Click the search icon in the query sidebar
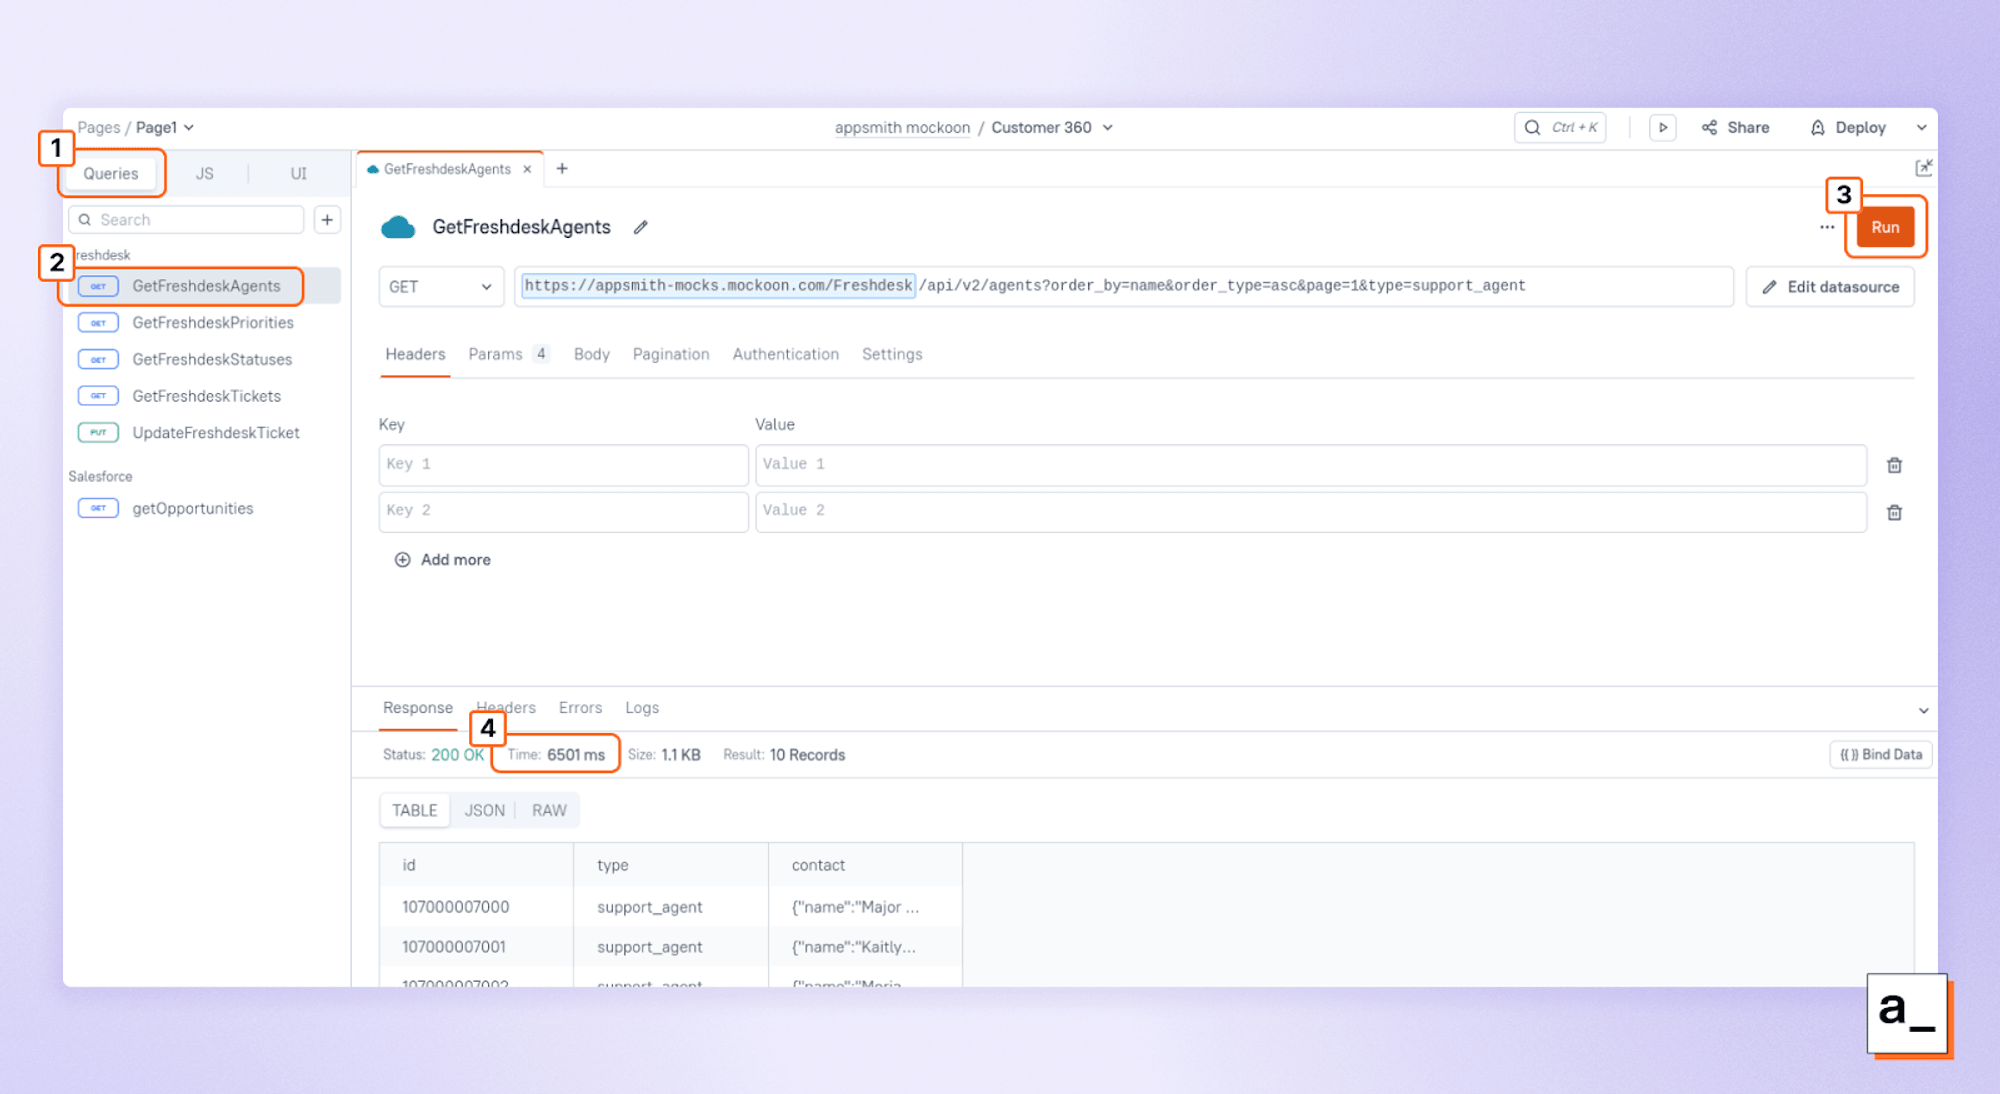This screenshot has width=2000, height=1094. [87, 219]
